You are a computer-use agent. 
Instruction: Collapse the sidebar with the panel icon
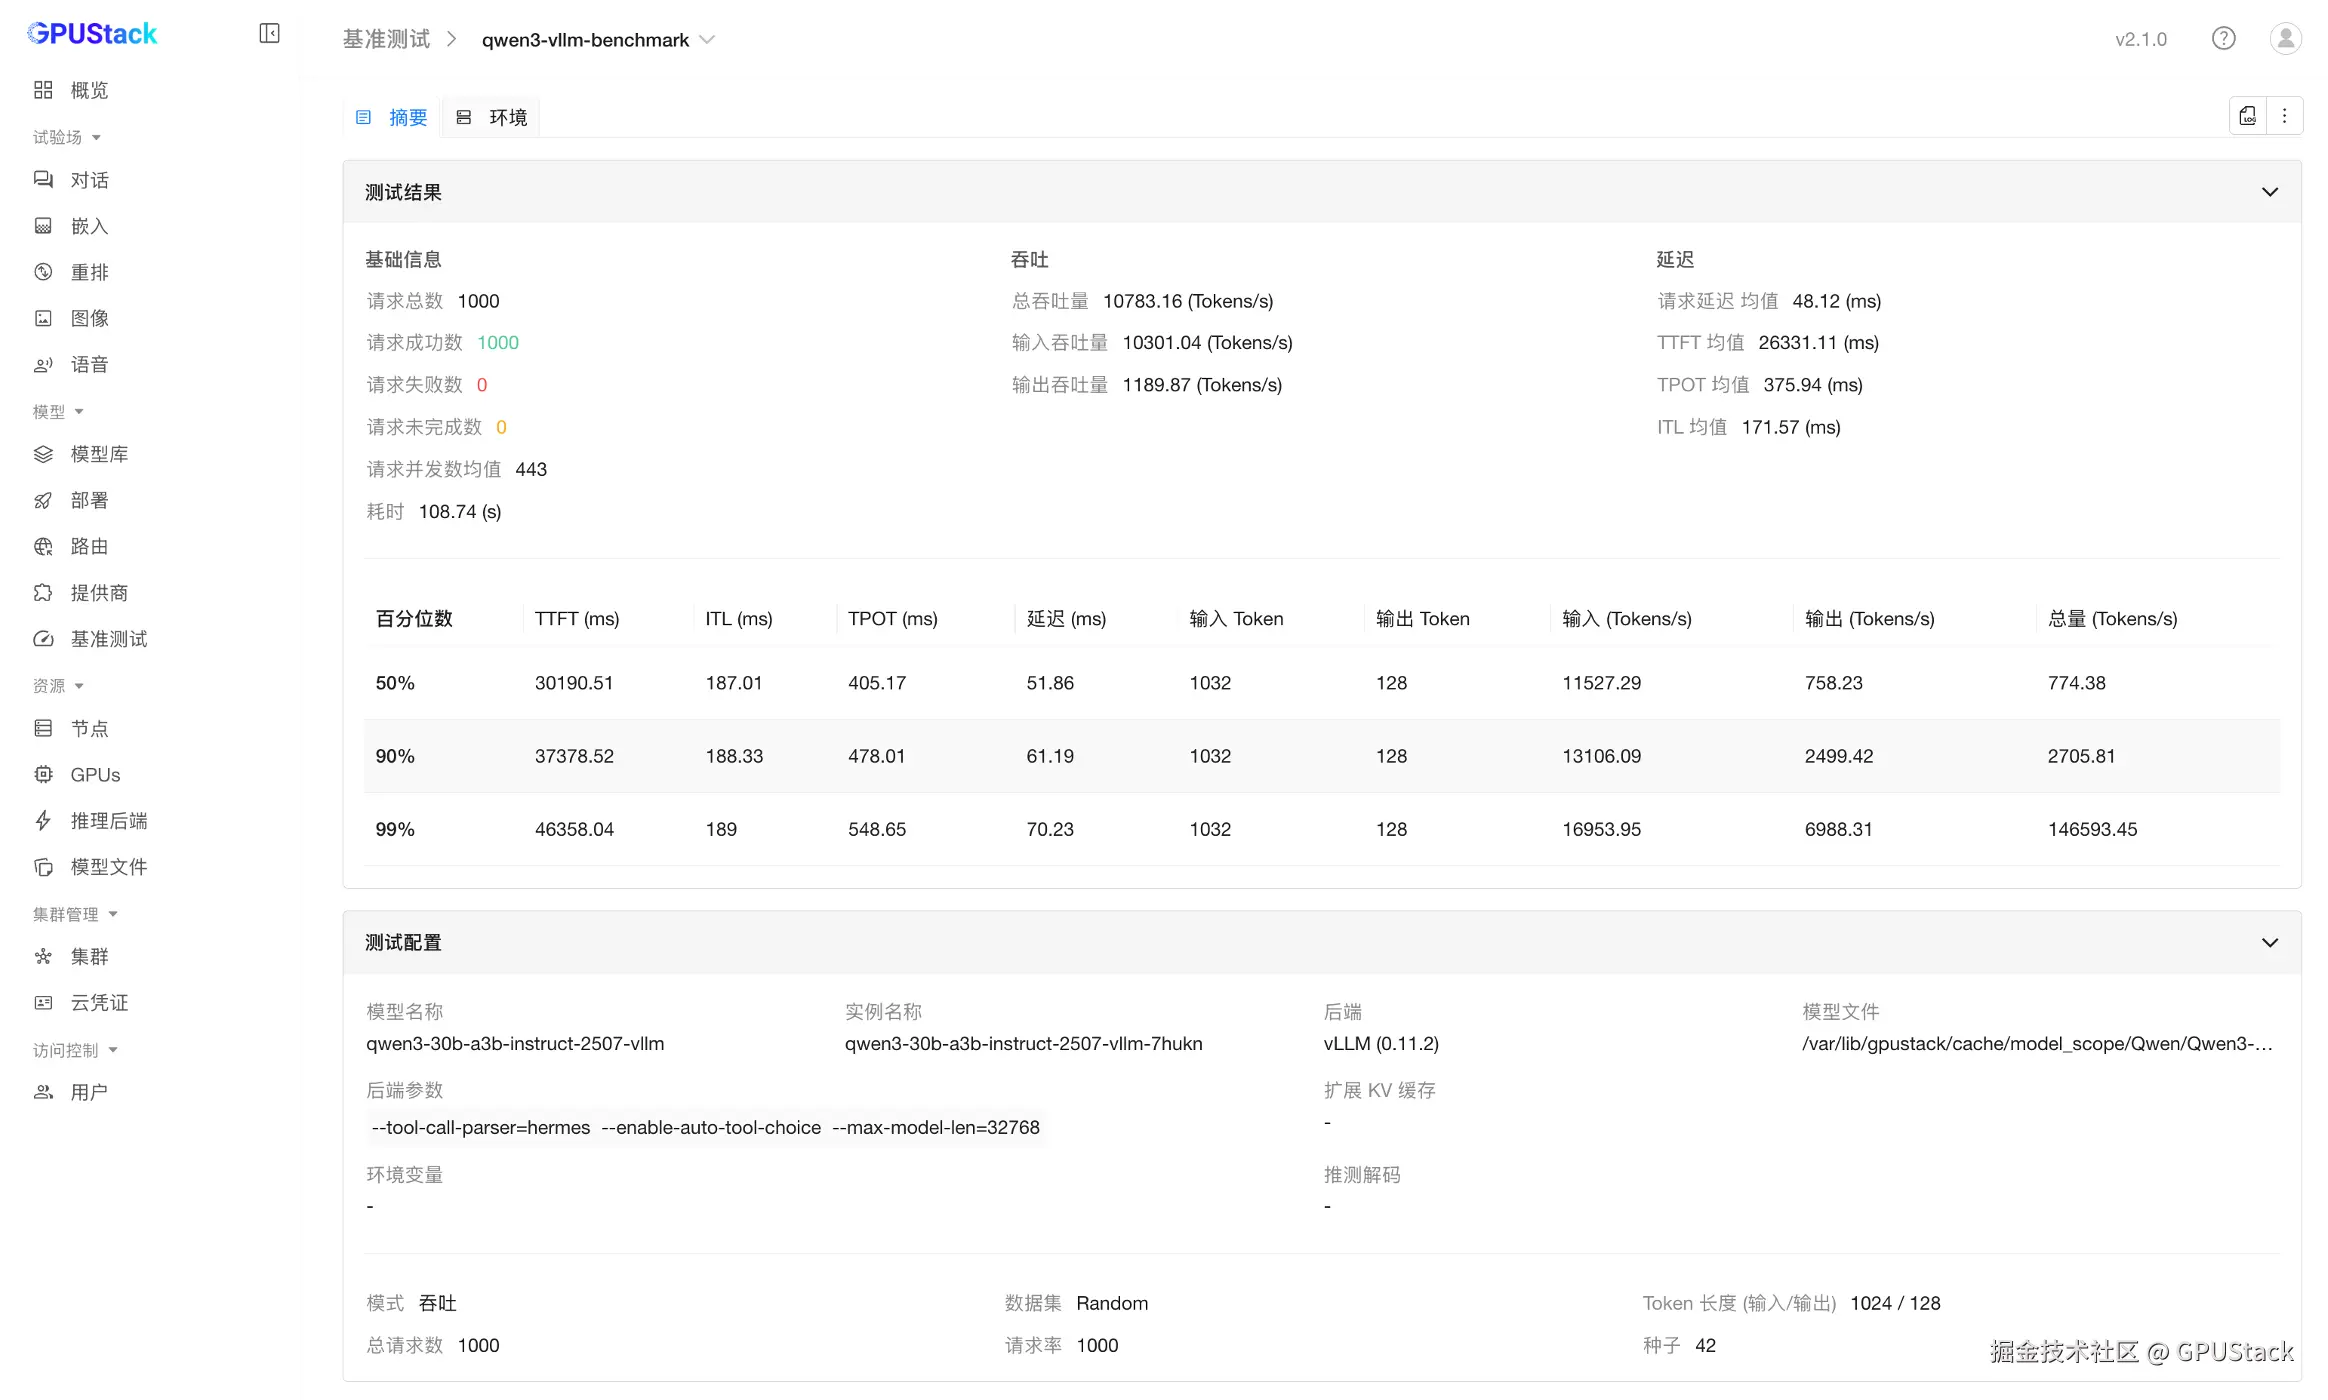pos(269,33)
